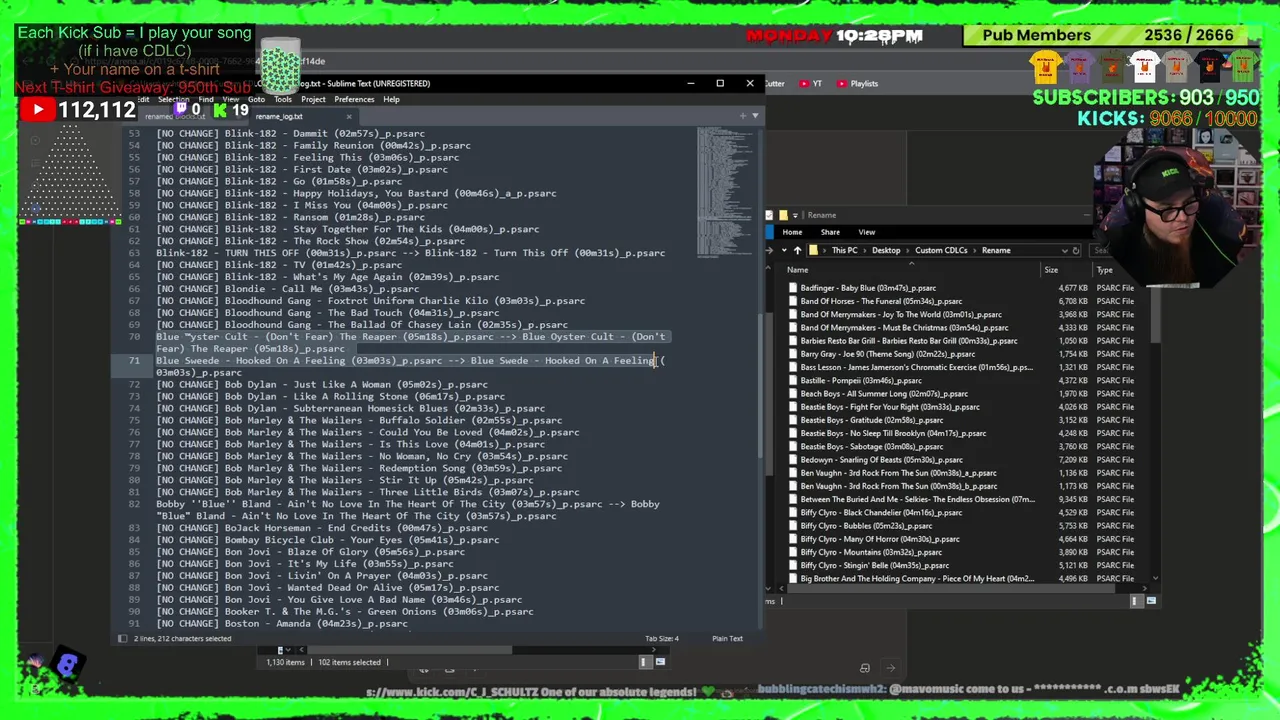The width and height of the screenshot is (1280, 720).
Task: Add a new tab in Sublime Text
Action: coord(743,116)
